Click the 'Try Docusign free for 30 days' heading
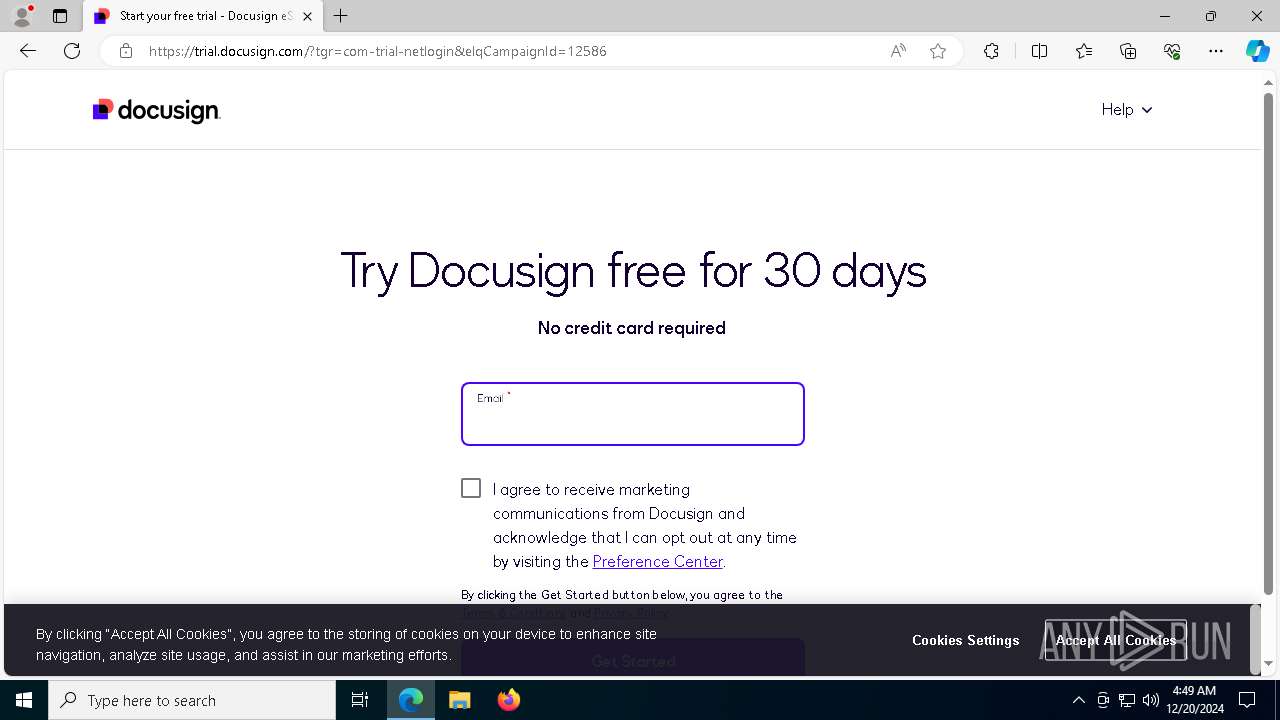Viewport: 1280px width, 720px height. tap(633, 270)
